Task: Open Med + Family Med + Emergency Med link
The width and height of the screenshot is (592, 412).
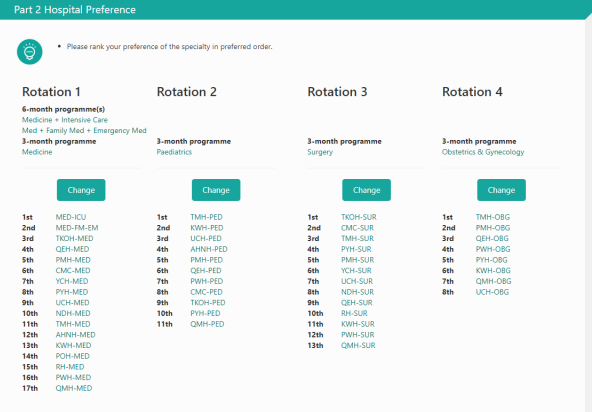Action: 84,130
